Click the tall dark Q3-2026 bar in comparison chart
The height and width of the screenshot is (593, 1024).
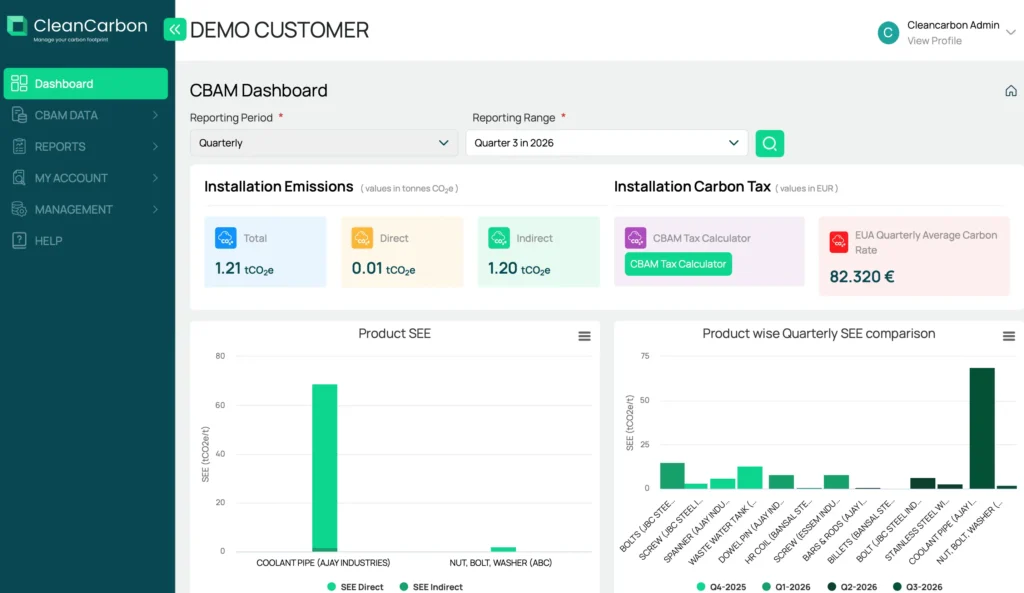(x=982, y=428)
